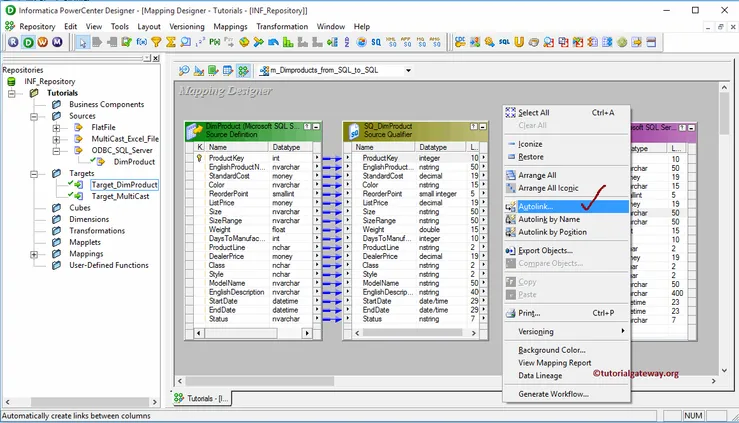Switch to the Tutorials workspace tab
This screenshot has width=739, height=423.
(201, 399)
